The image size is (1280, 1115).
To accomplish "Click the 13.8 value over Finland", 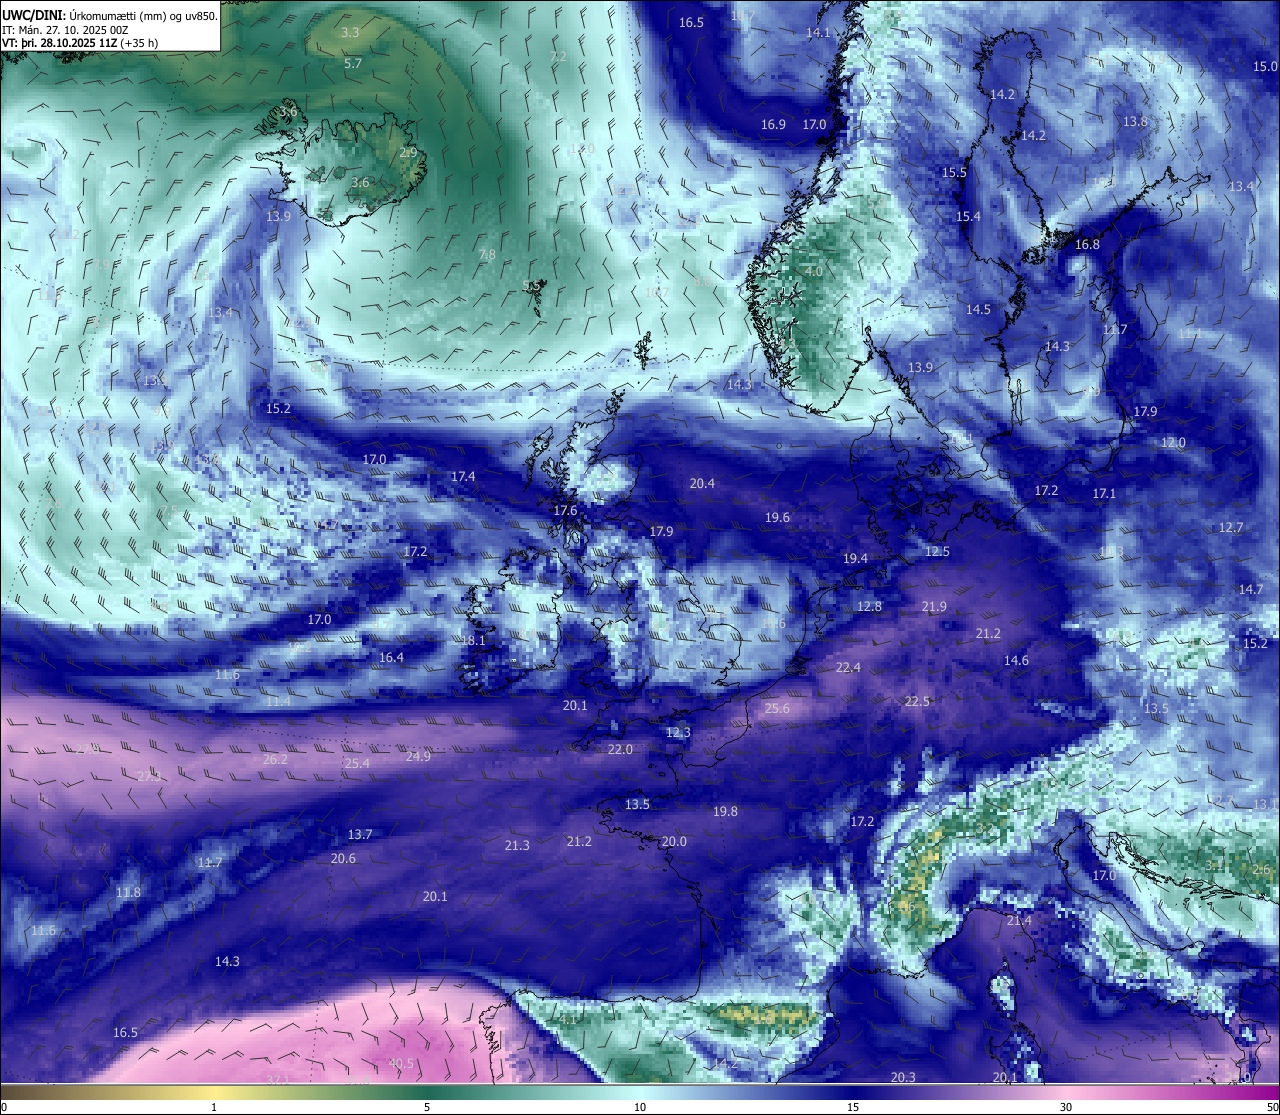I will coord(1134,122).
